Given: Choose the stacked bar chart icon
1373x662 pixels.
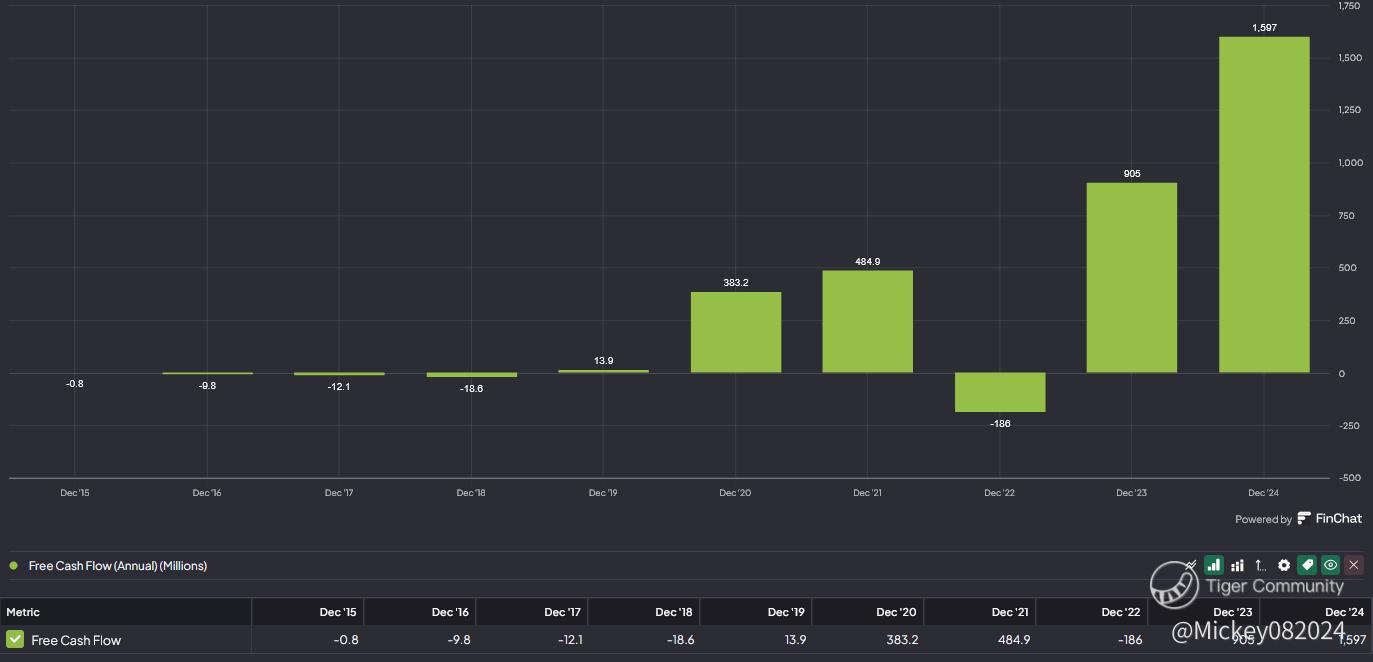Looking at the screenshot, I should pos(1237,565).
